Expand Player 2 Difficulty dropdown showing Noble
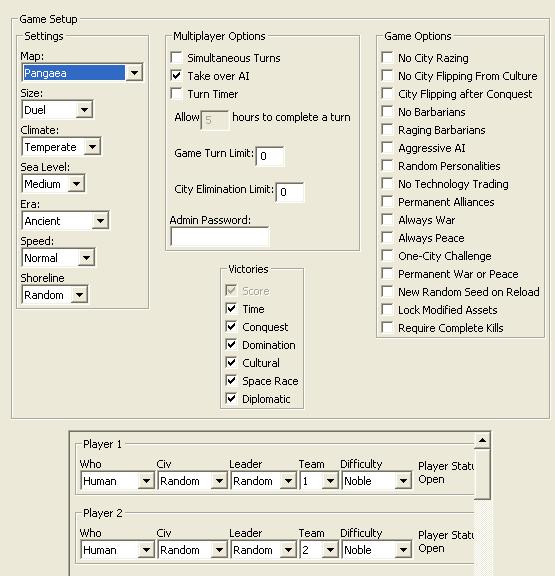Viewport: 555px width, 576px height. [x=377, y=550]
